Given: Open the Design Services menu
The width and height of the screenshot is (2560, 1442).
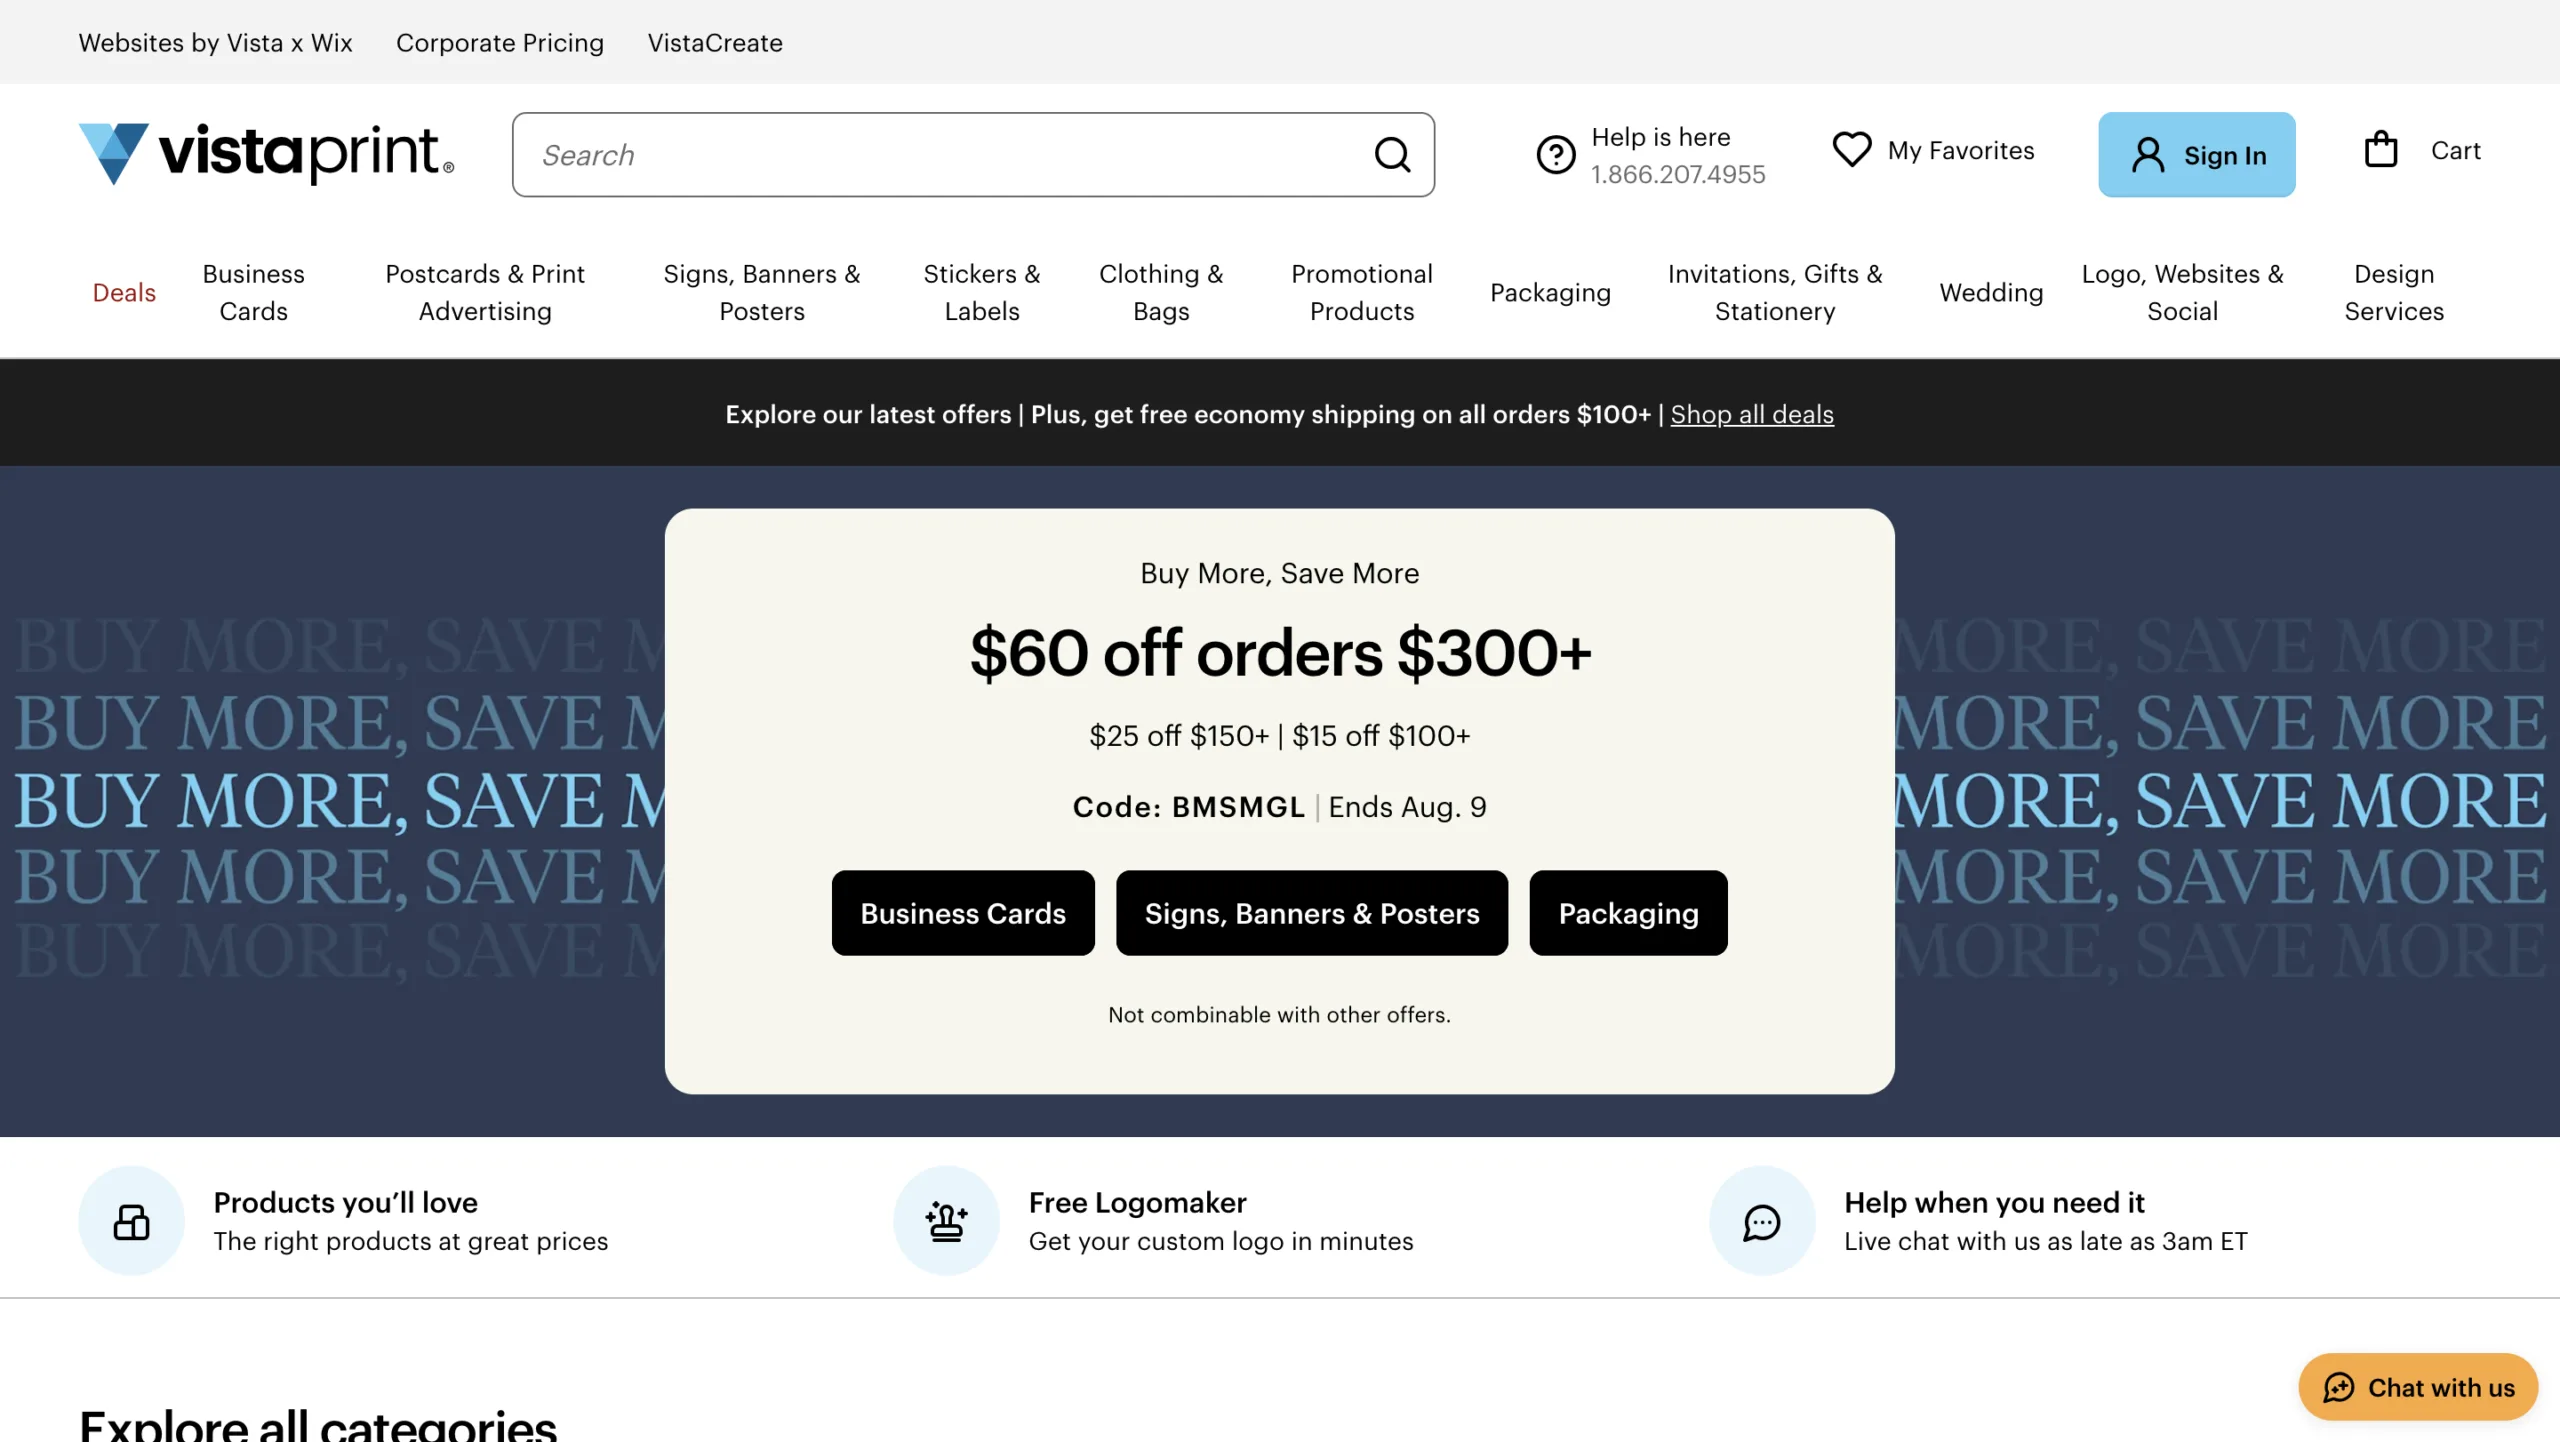Looking at the screenshot, I should (x=2394, y=292).
